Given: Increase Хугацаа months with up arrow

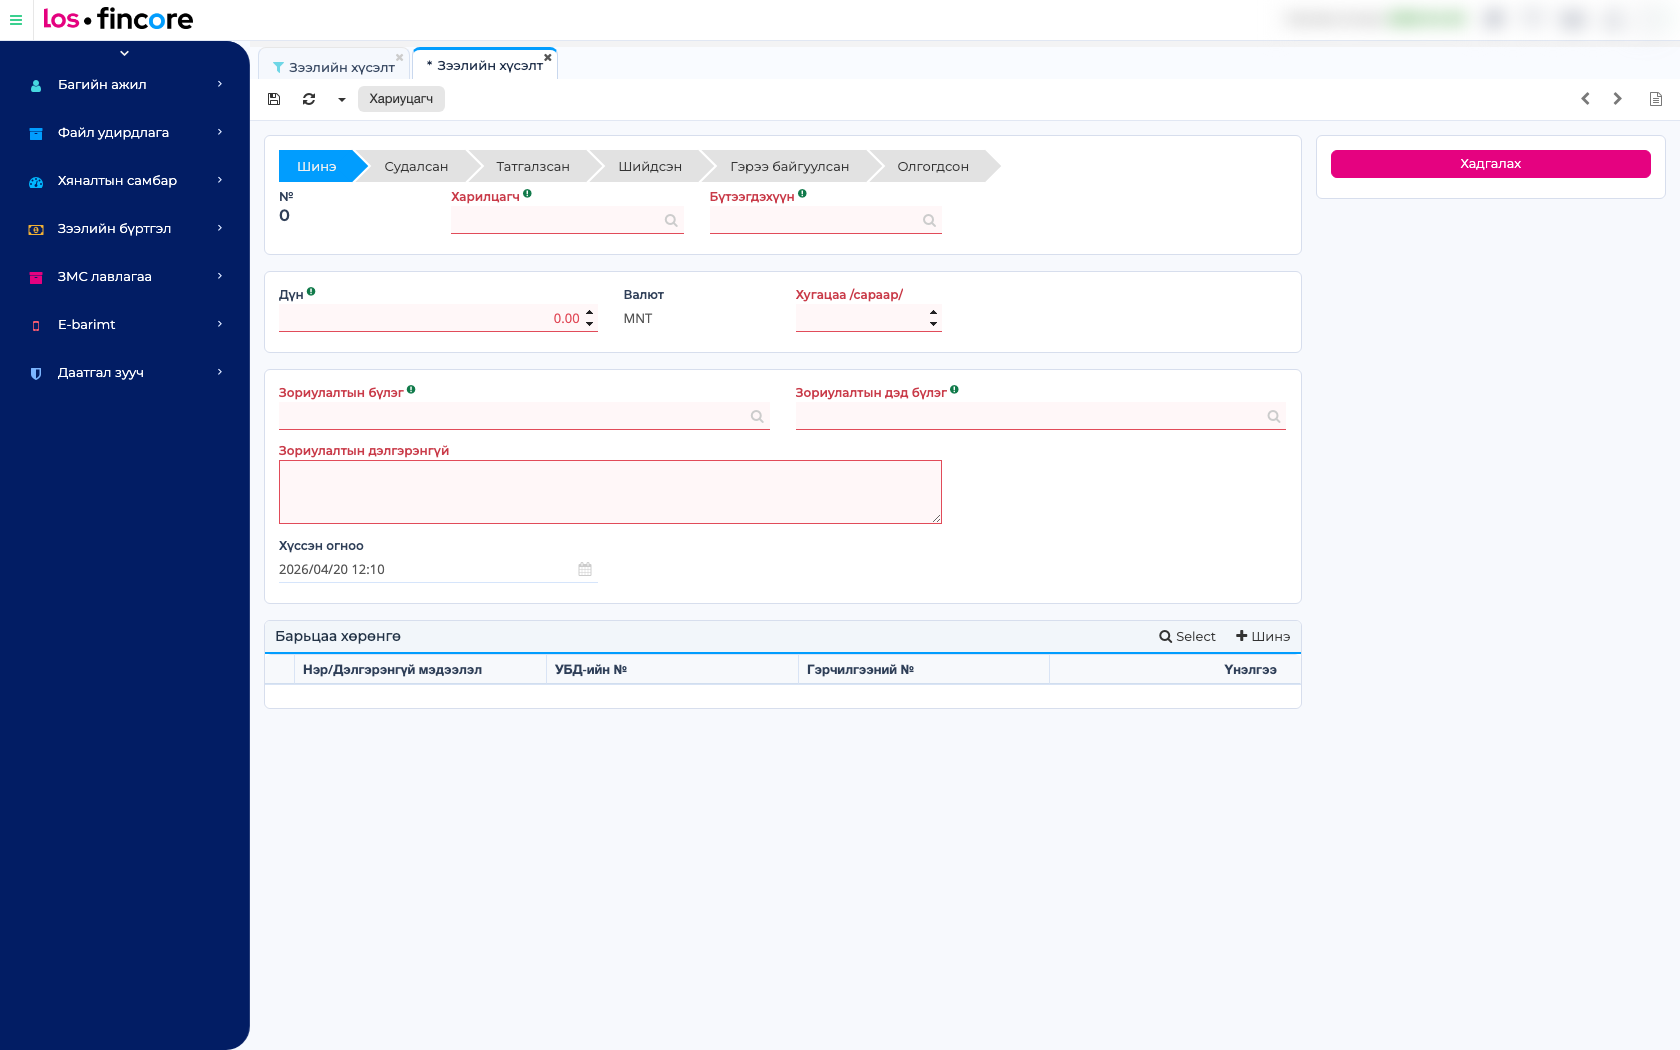Looking at the screenshot, I should (x=934, y=313).
